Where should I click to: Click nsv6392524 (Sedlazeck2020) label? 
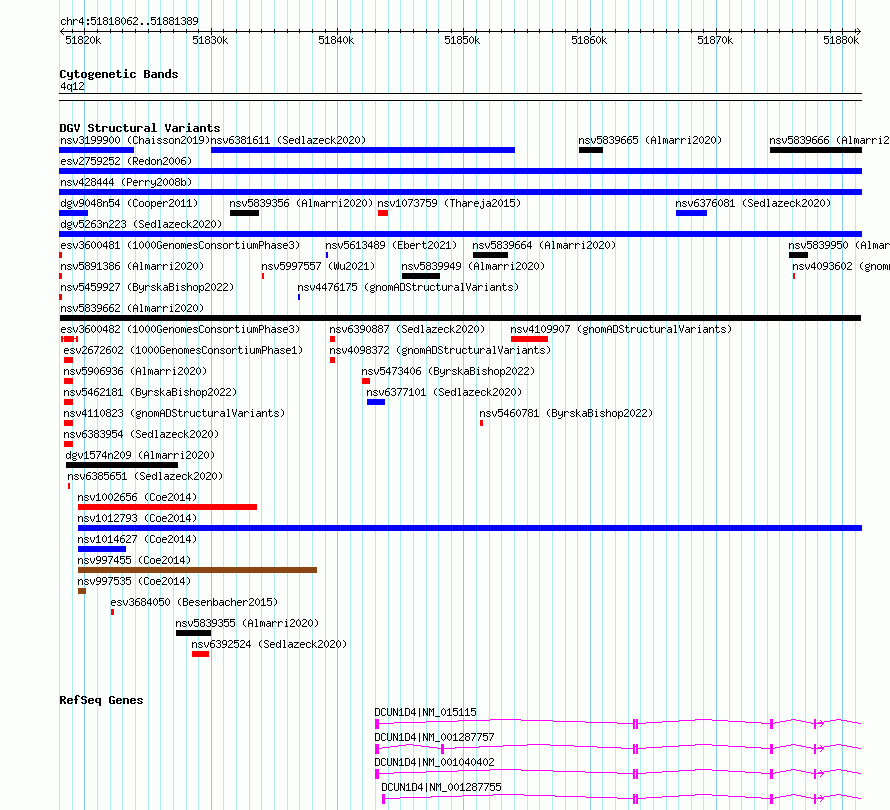click(x=269, y=644)
